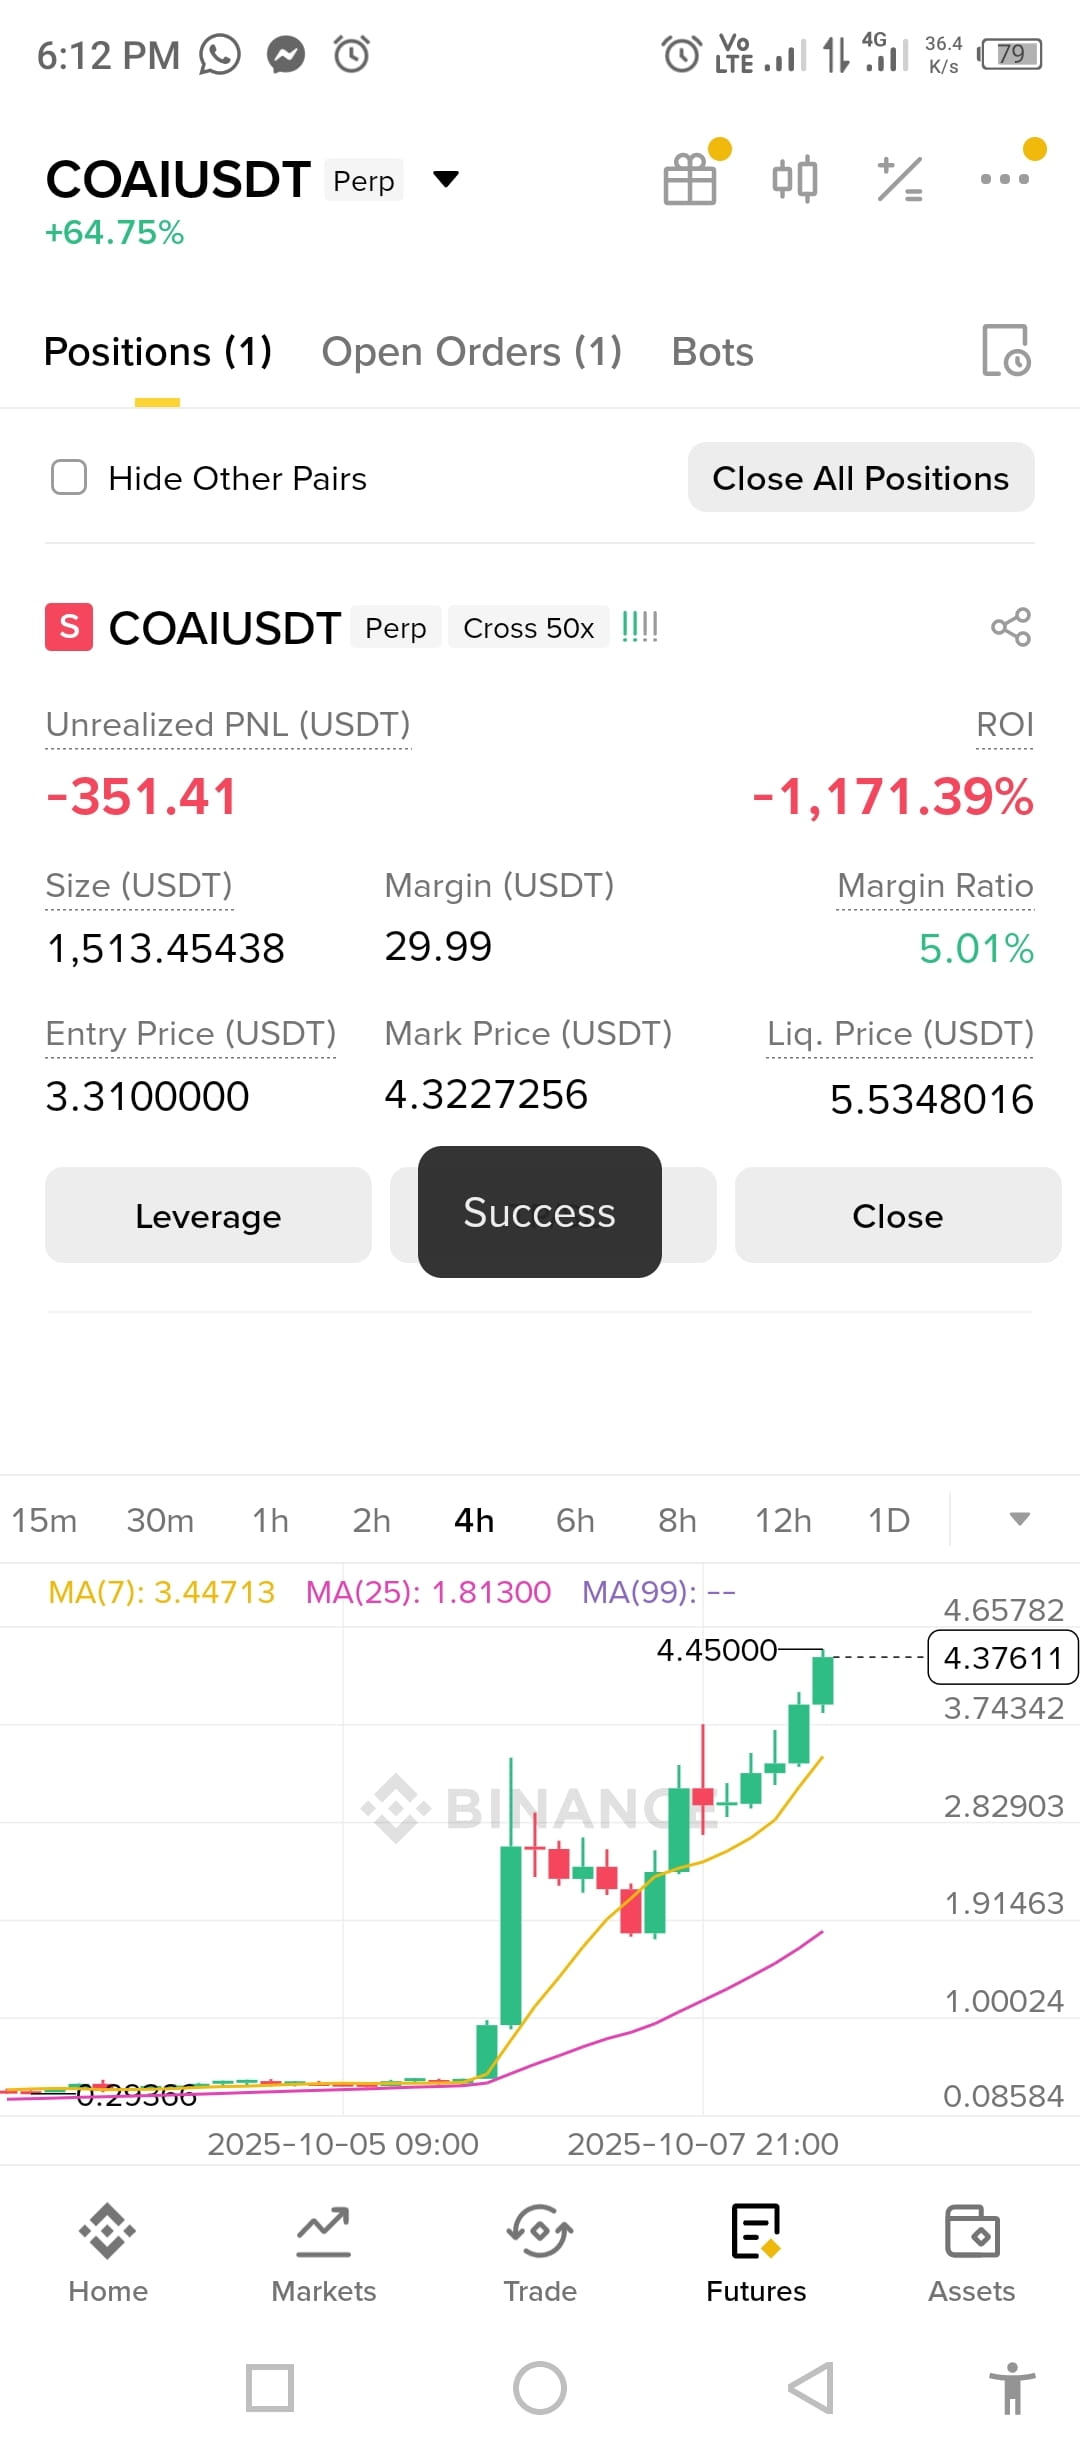Viewport: 1080px width, 2460px height.
Task: Switch to Open Orders (1) tab
Action: click(x=471, y=352)
